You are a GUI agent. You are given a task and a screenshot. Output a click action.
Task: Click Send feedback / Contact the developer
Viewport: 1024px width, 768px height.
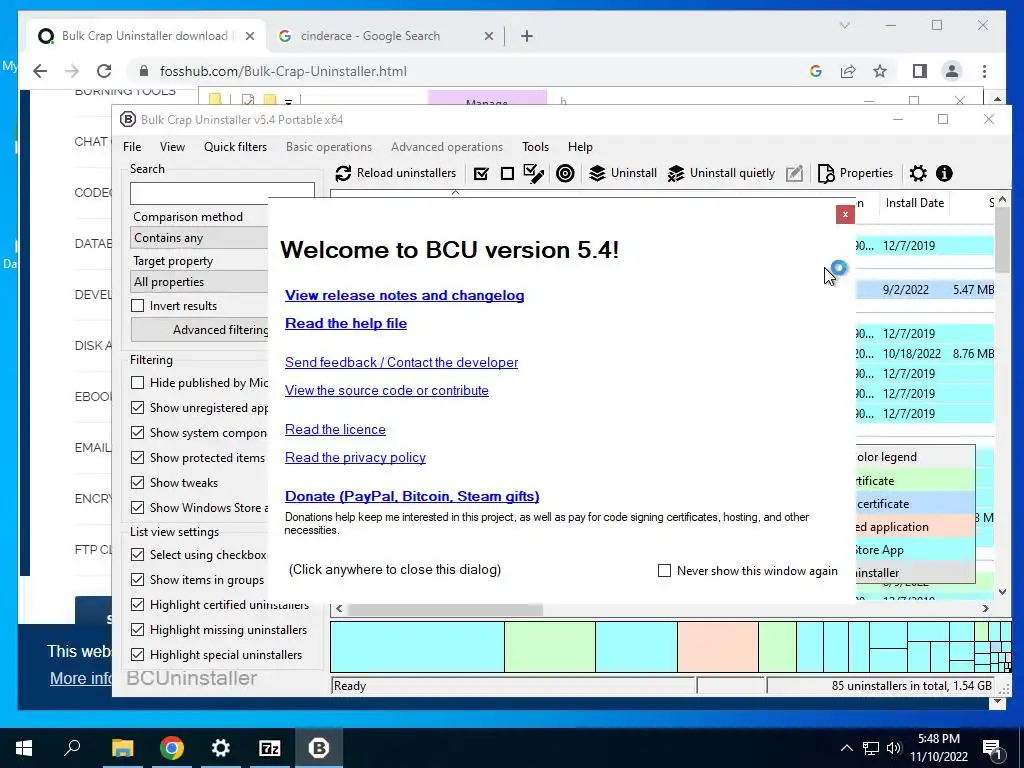click(x=401, y=362)
